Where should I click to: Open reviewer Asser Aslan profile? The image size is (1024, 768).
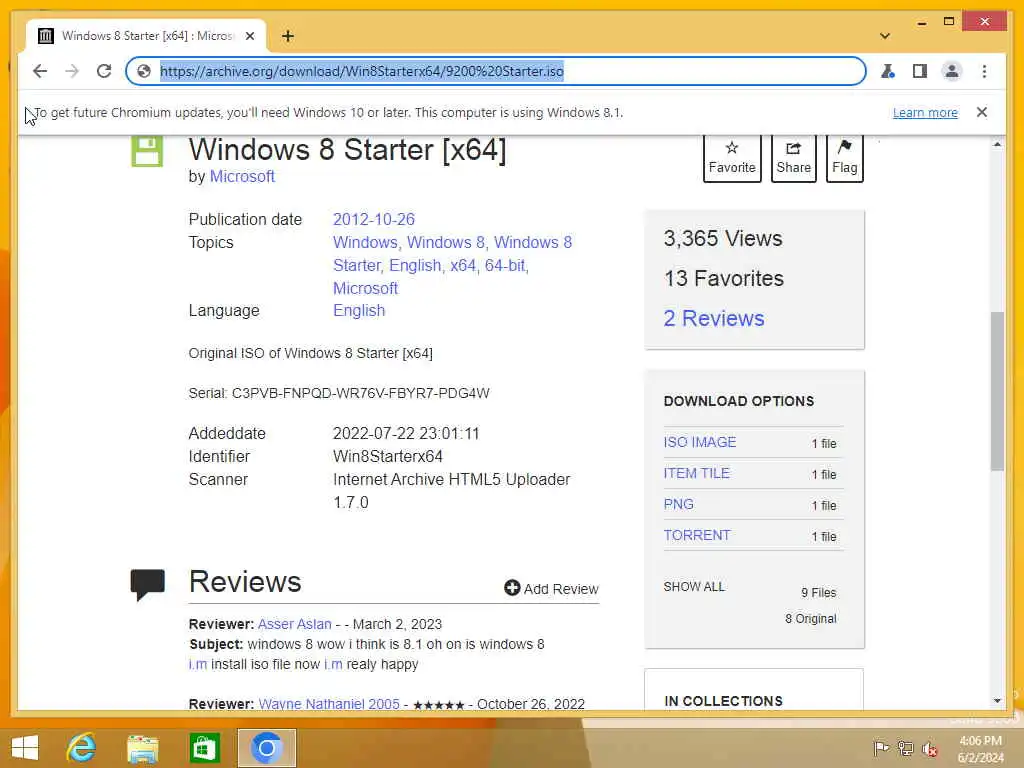295,624
